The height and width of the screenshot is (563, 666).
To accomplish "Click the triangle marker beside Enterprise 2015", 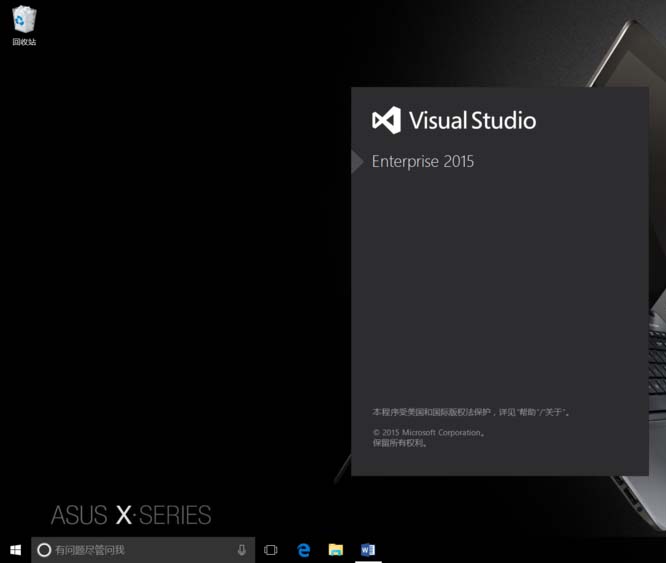I will tap(357, 161).
